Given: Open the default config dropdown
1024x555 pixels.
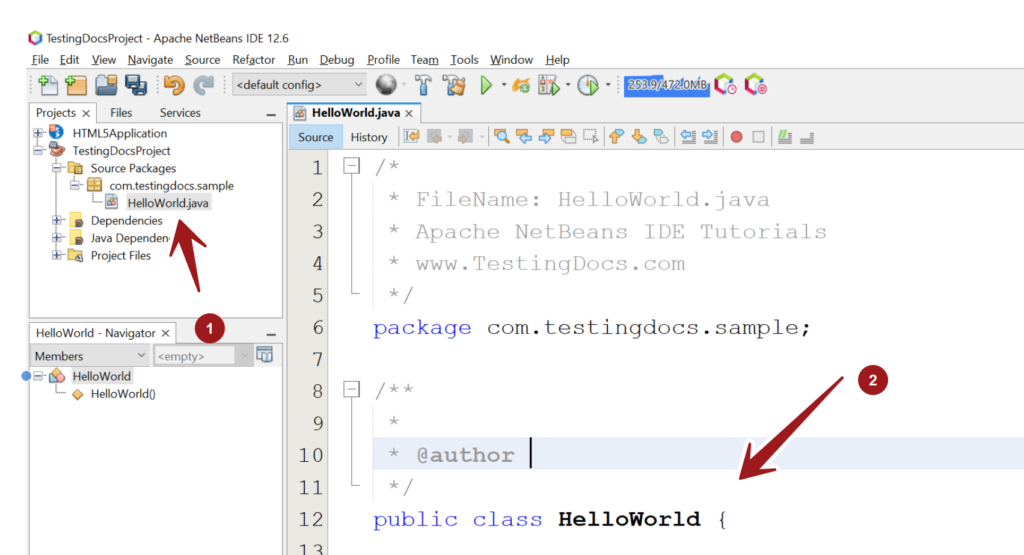Looking at the screenshot, I should (299, 86).
